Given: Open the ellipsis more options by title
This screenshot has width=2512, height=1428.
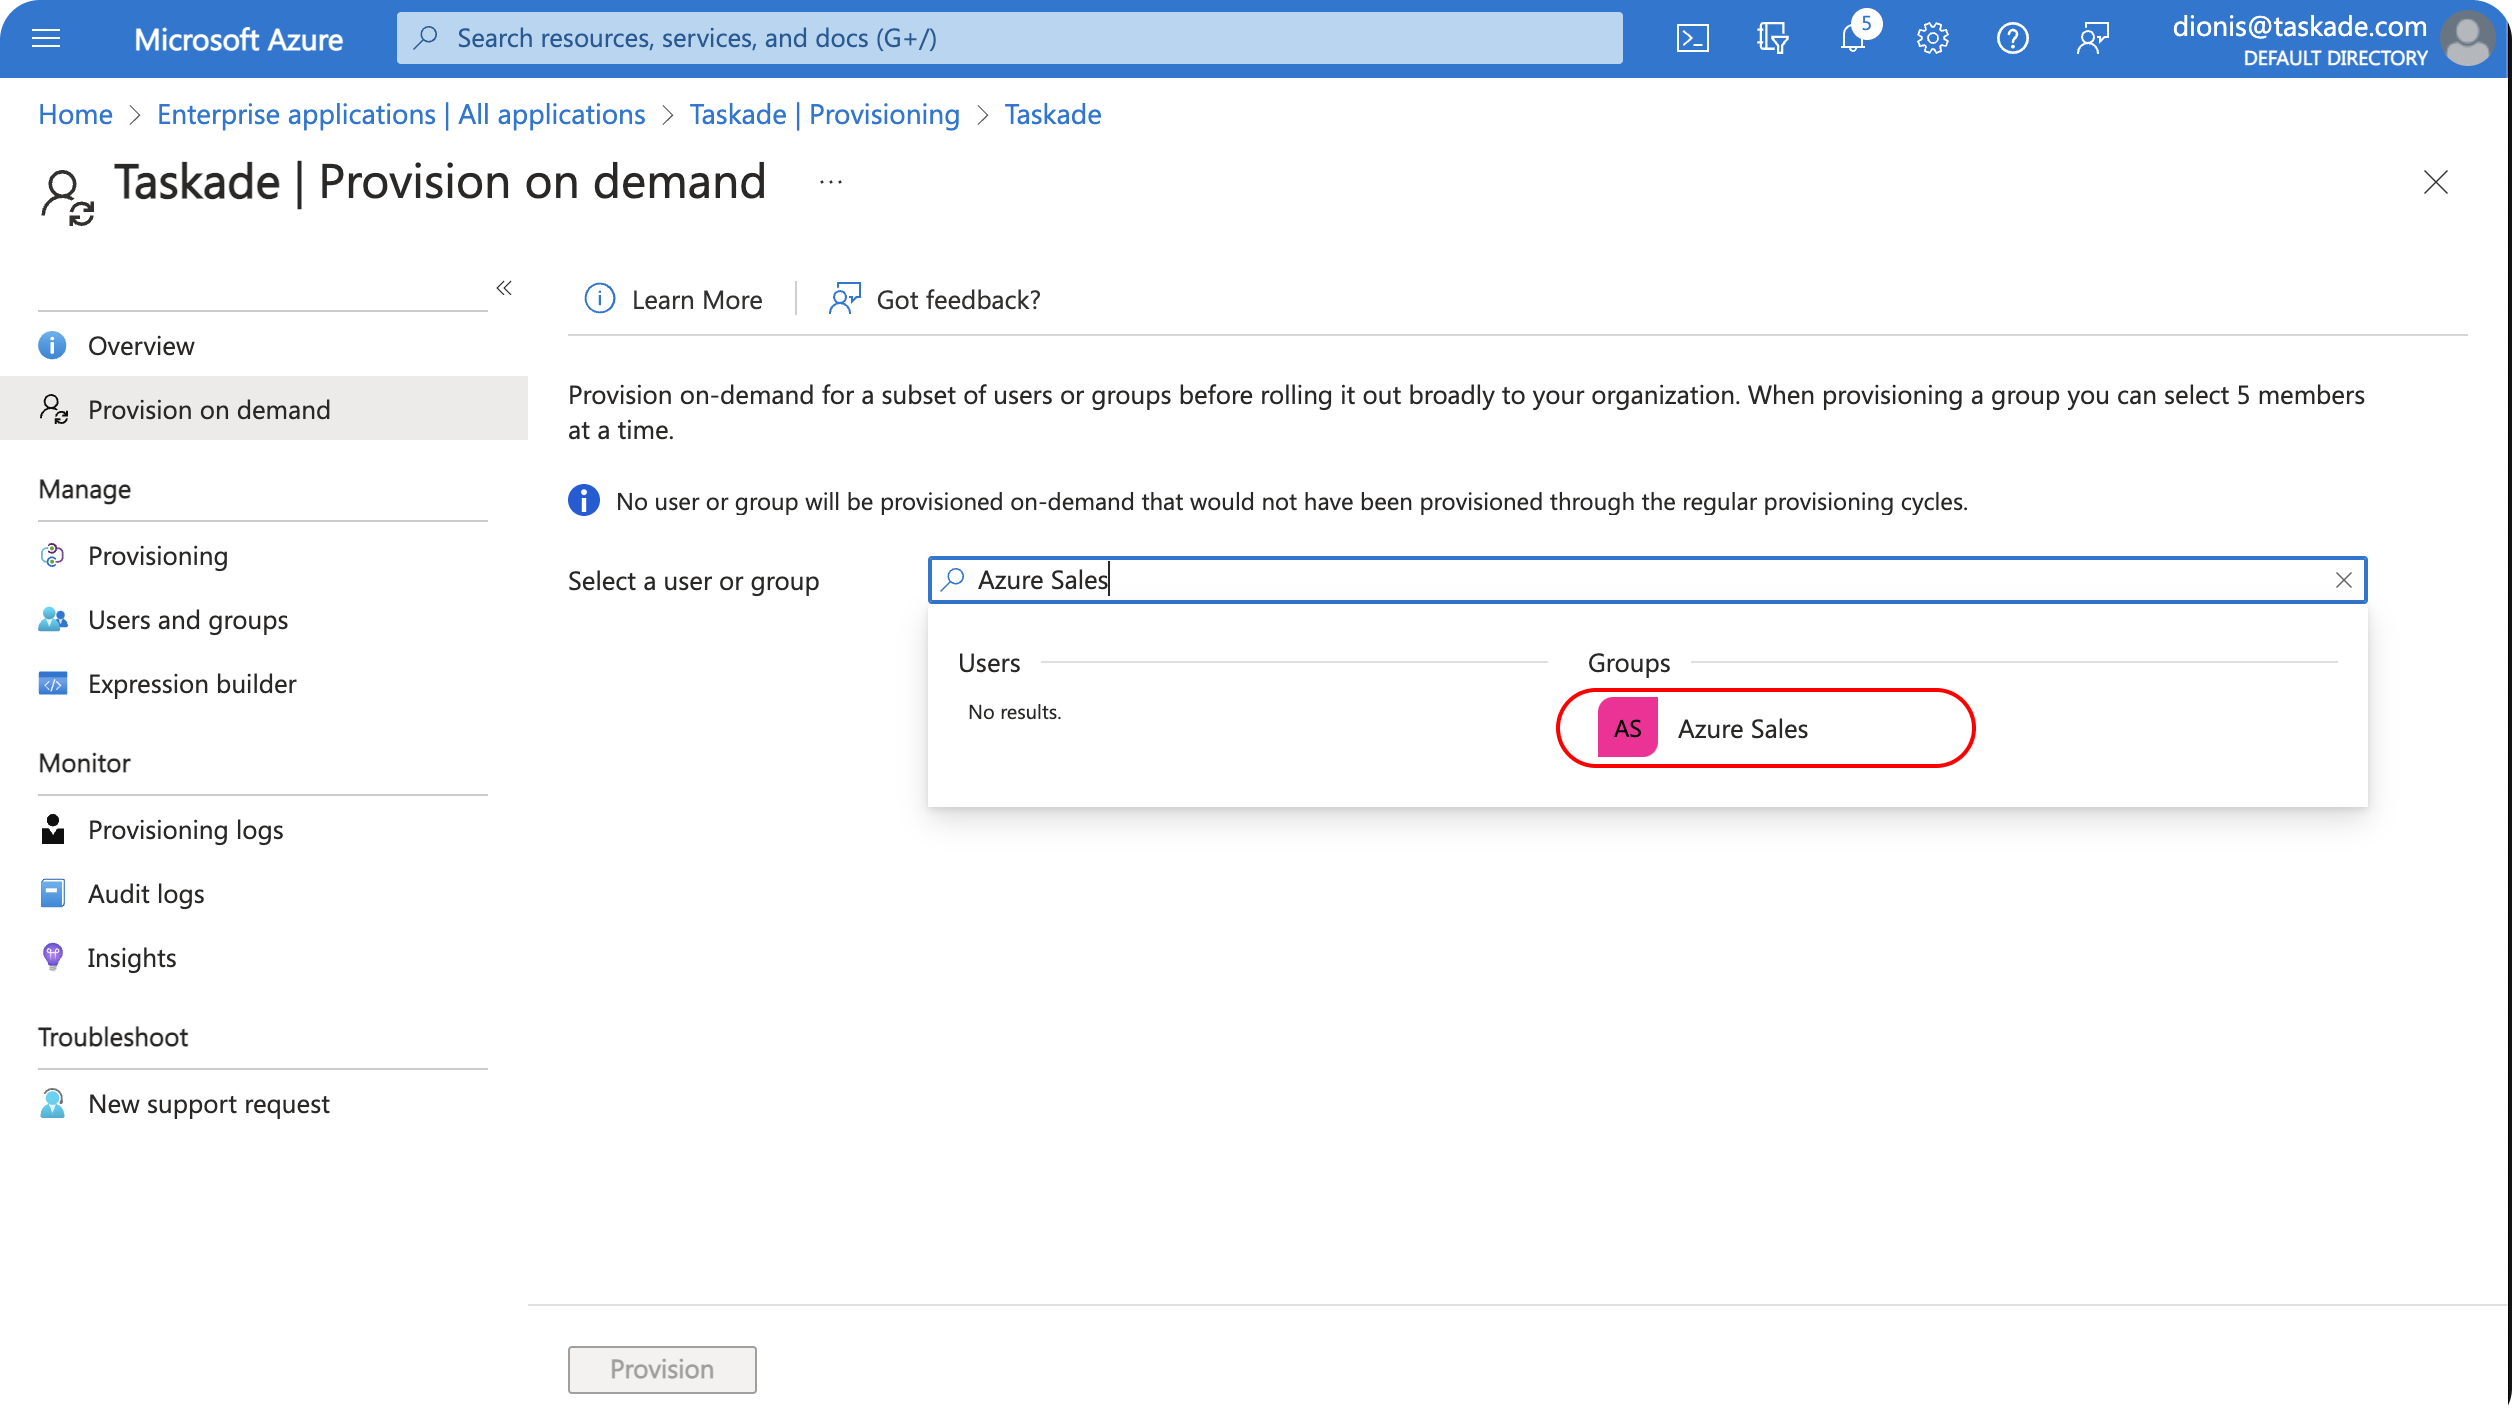Looking at the screenshot, I should point(830,183).
